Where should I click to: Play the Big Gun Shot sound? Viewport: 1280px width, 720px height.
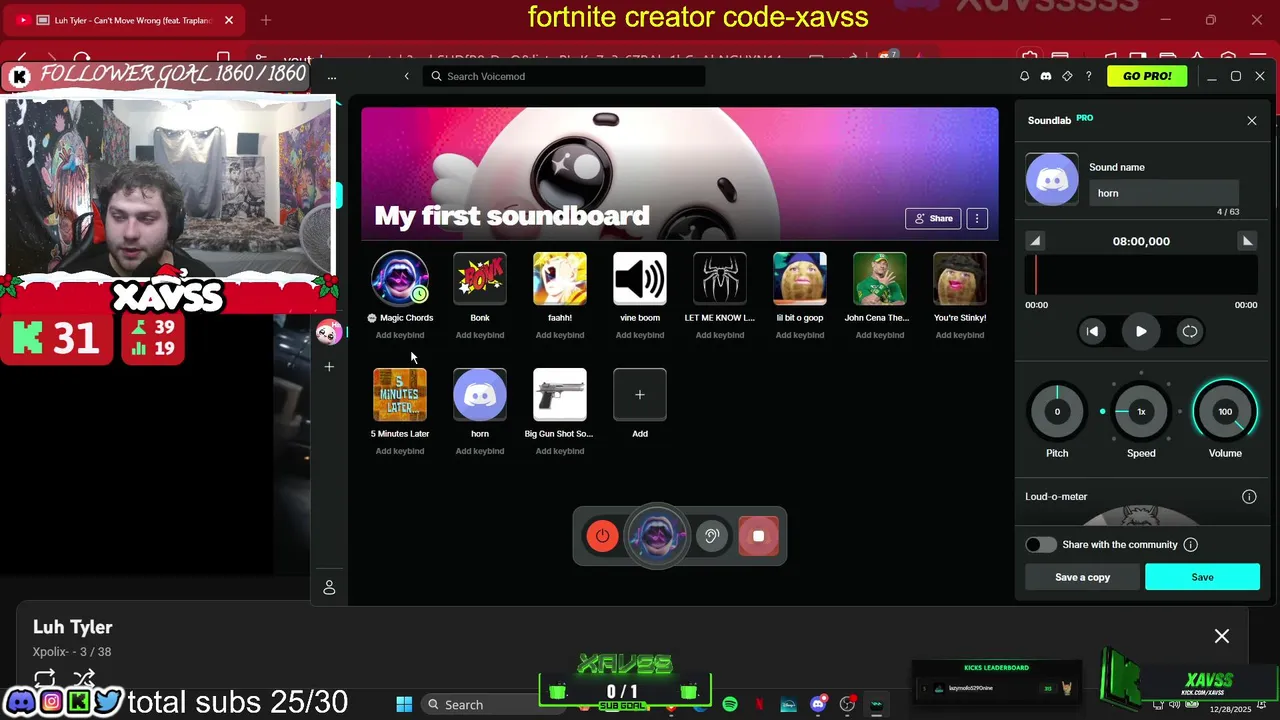pyautogui.click(x=560, y=394)
